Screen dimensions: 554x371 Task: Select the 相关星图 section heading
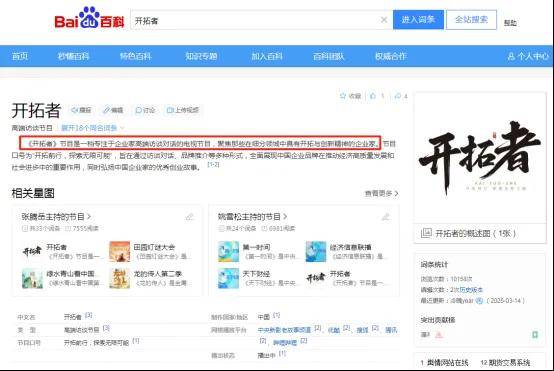click(33, 193)
